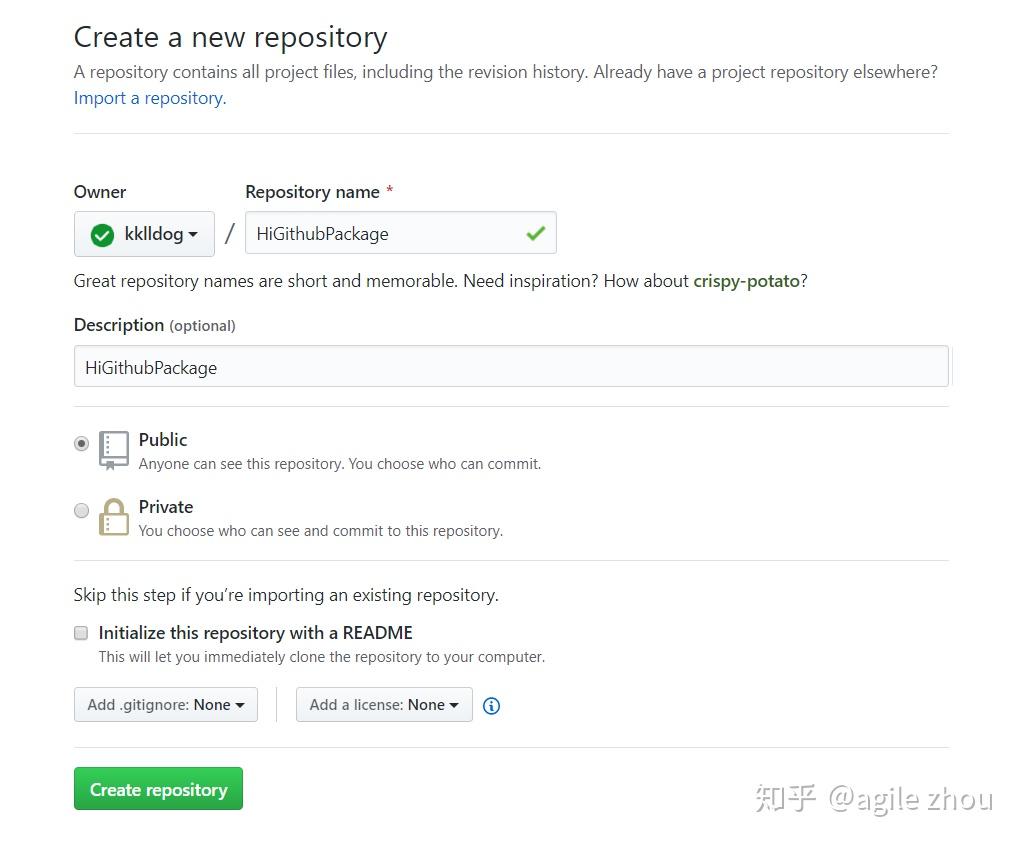Click the Public option label
This screenshot has height=845, width=1020.
pyautogui.click(x=163, y=440)
